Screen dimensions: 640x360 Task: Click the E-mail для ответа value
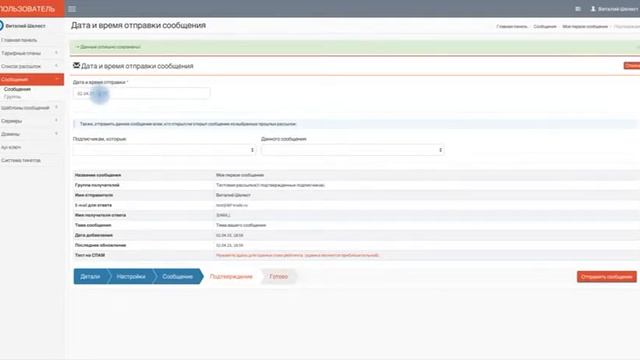click(231, 205)
